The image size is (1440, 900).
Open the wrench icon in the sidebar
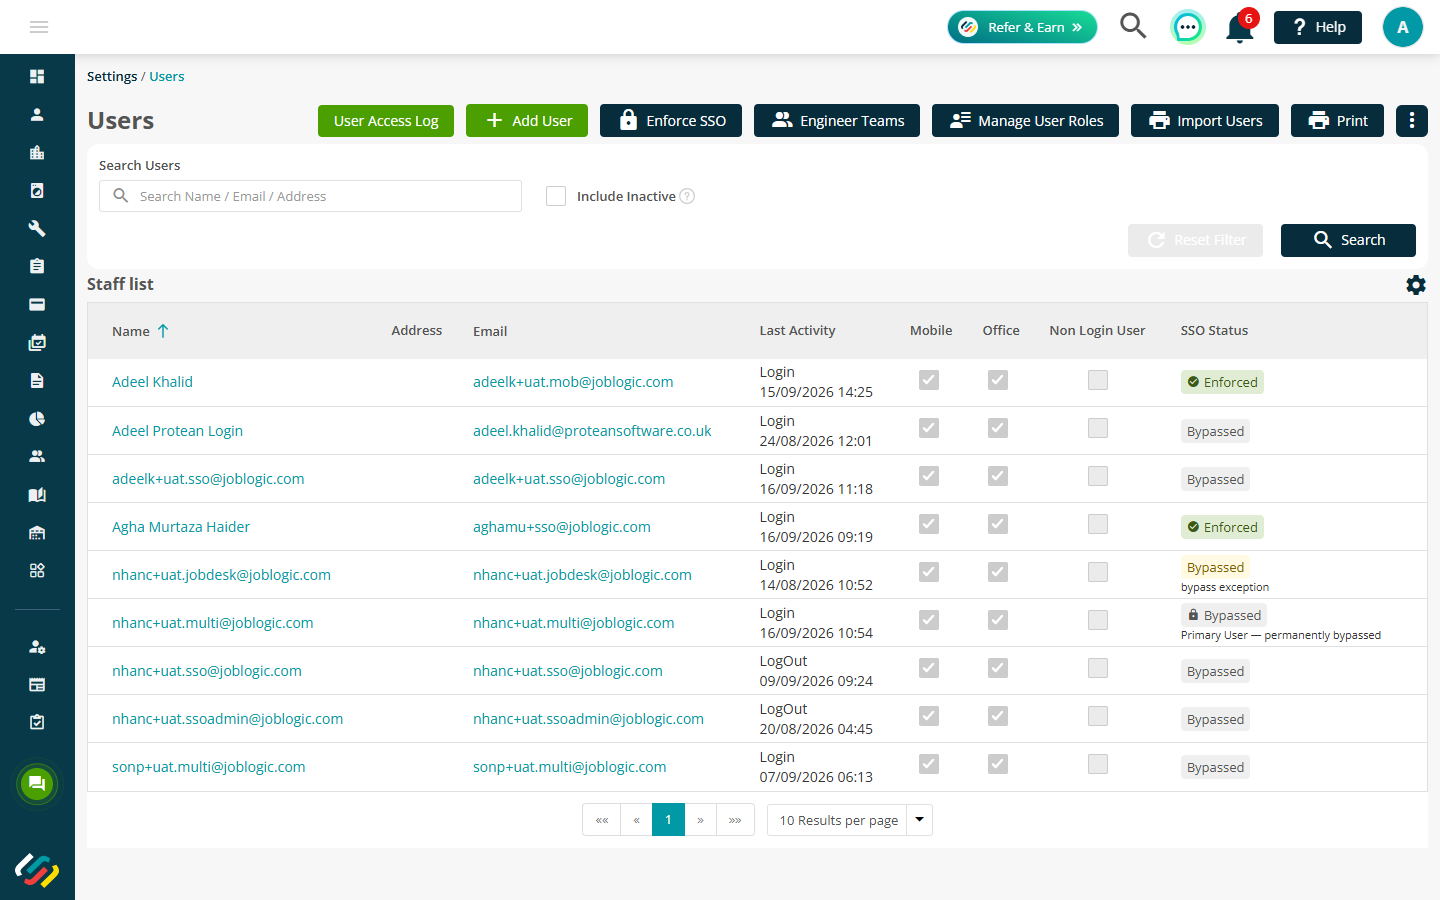click(37, 228)
